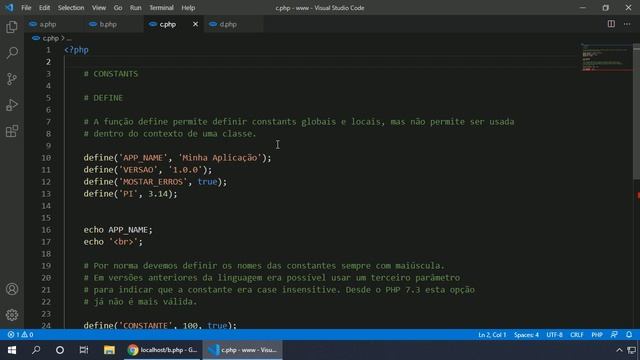Open the File menu
The height and width of the screenshot is (360, 640).
(26, 8)
